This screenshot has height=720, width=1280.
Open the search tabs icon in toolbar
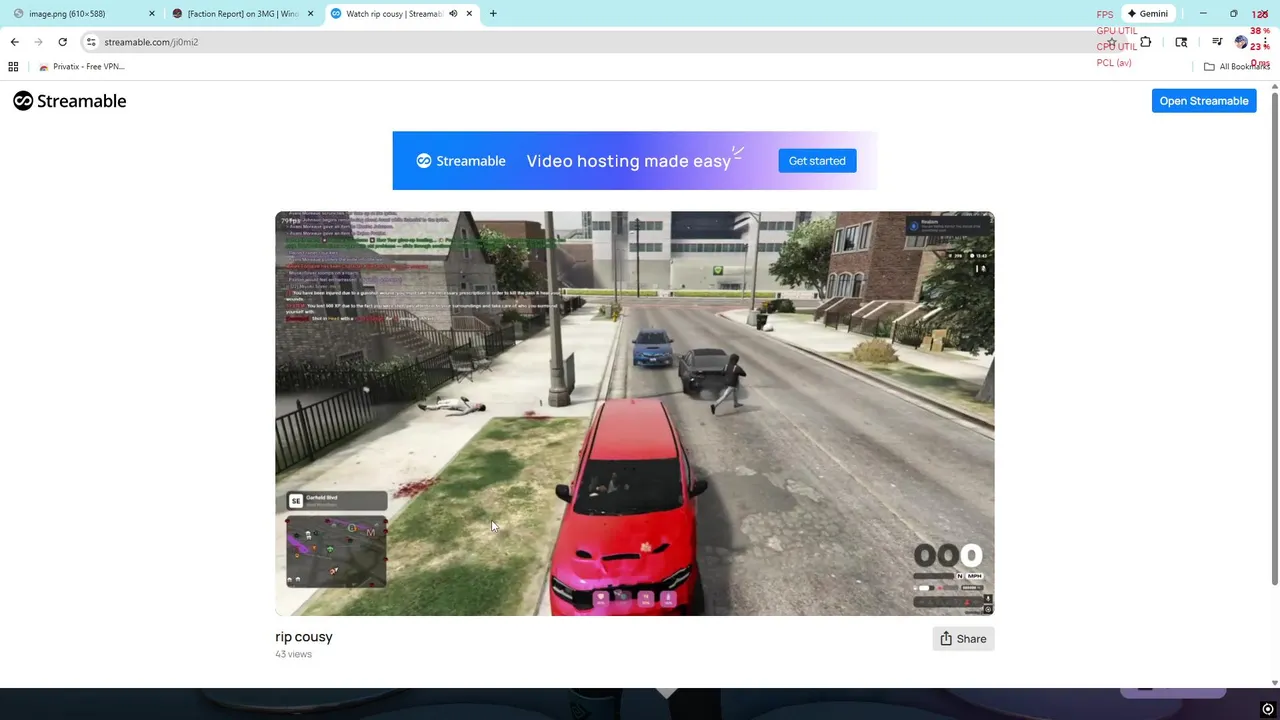click(1181, 42)
